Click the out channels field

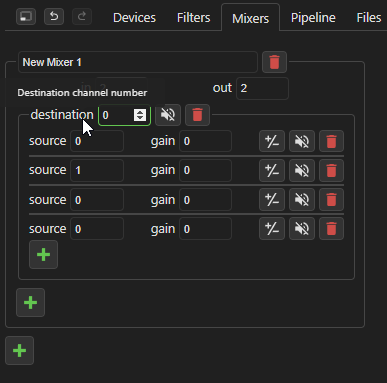pyautogui.click(x=262, y=88)
